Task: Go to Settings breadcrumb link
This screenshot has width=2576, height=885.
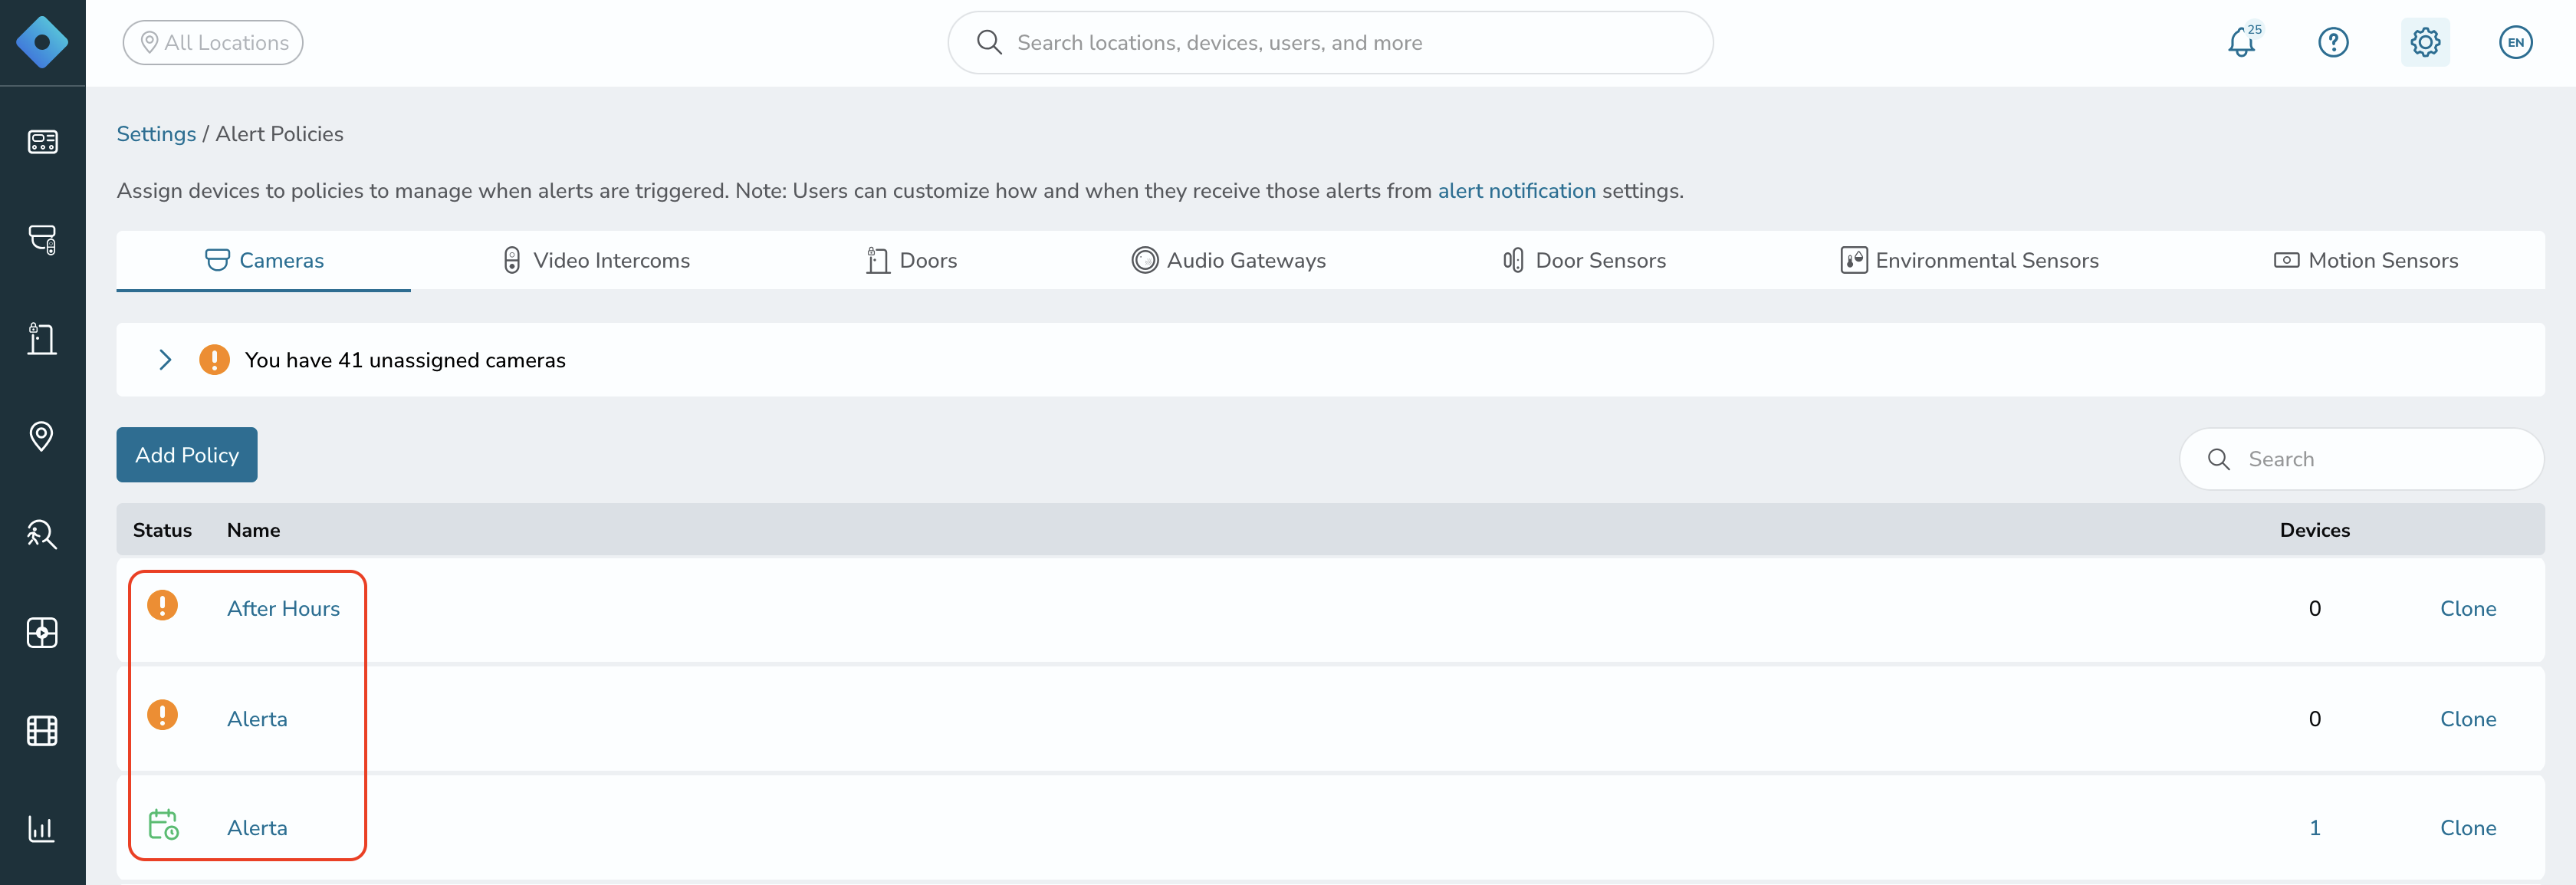Action: click(x=156, y=134)
